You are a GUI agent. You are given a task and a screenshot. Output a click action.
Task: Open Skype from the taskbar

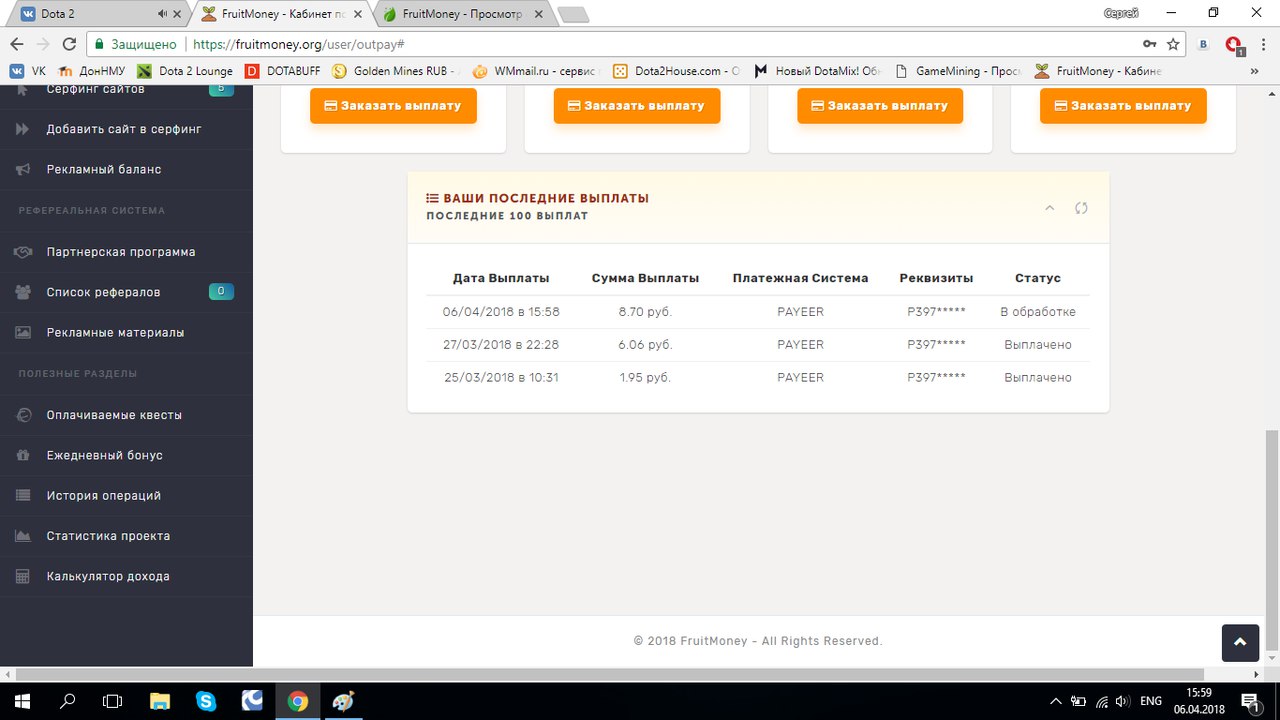206,701
